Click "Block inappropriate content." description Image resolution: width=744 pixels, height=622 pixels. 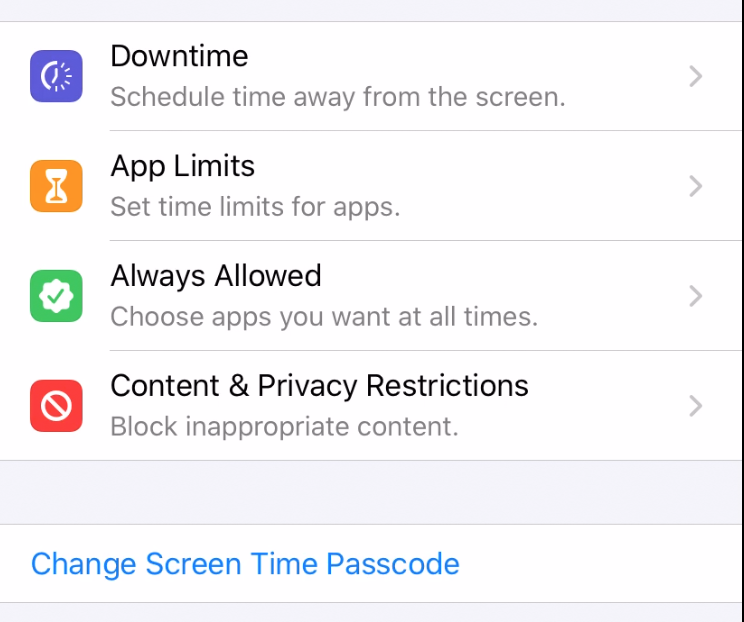(284, 427)
